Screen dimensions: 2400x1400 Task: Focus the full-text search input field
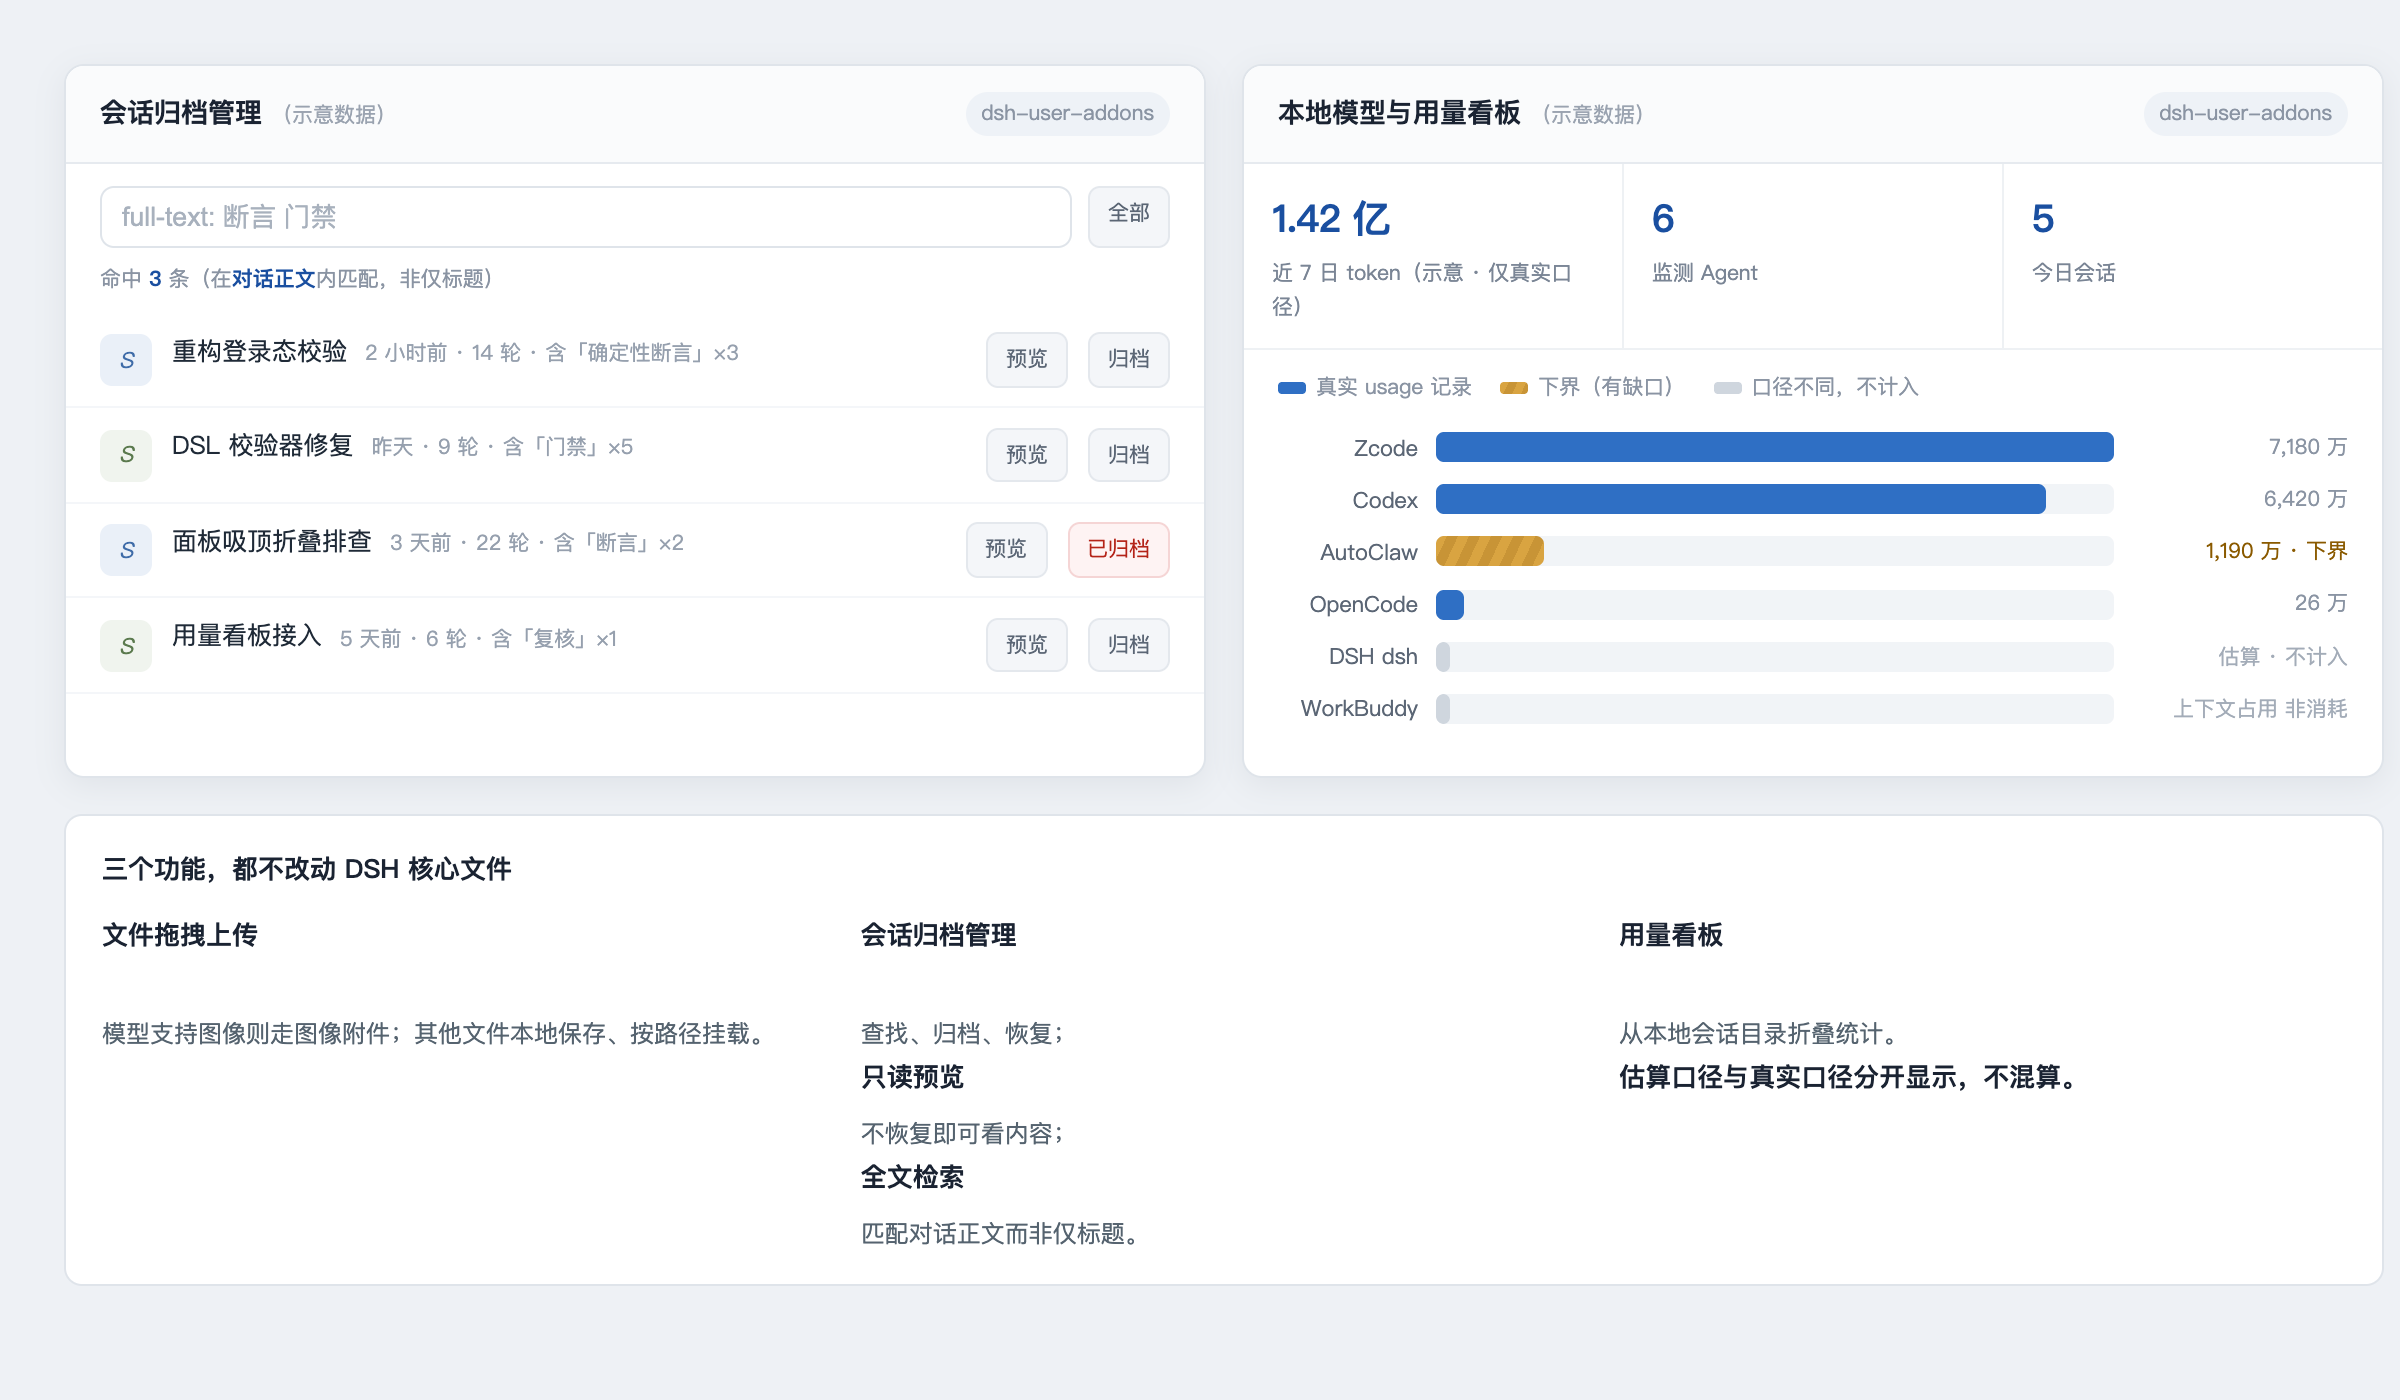[x=585, y=217]
